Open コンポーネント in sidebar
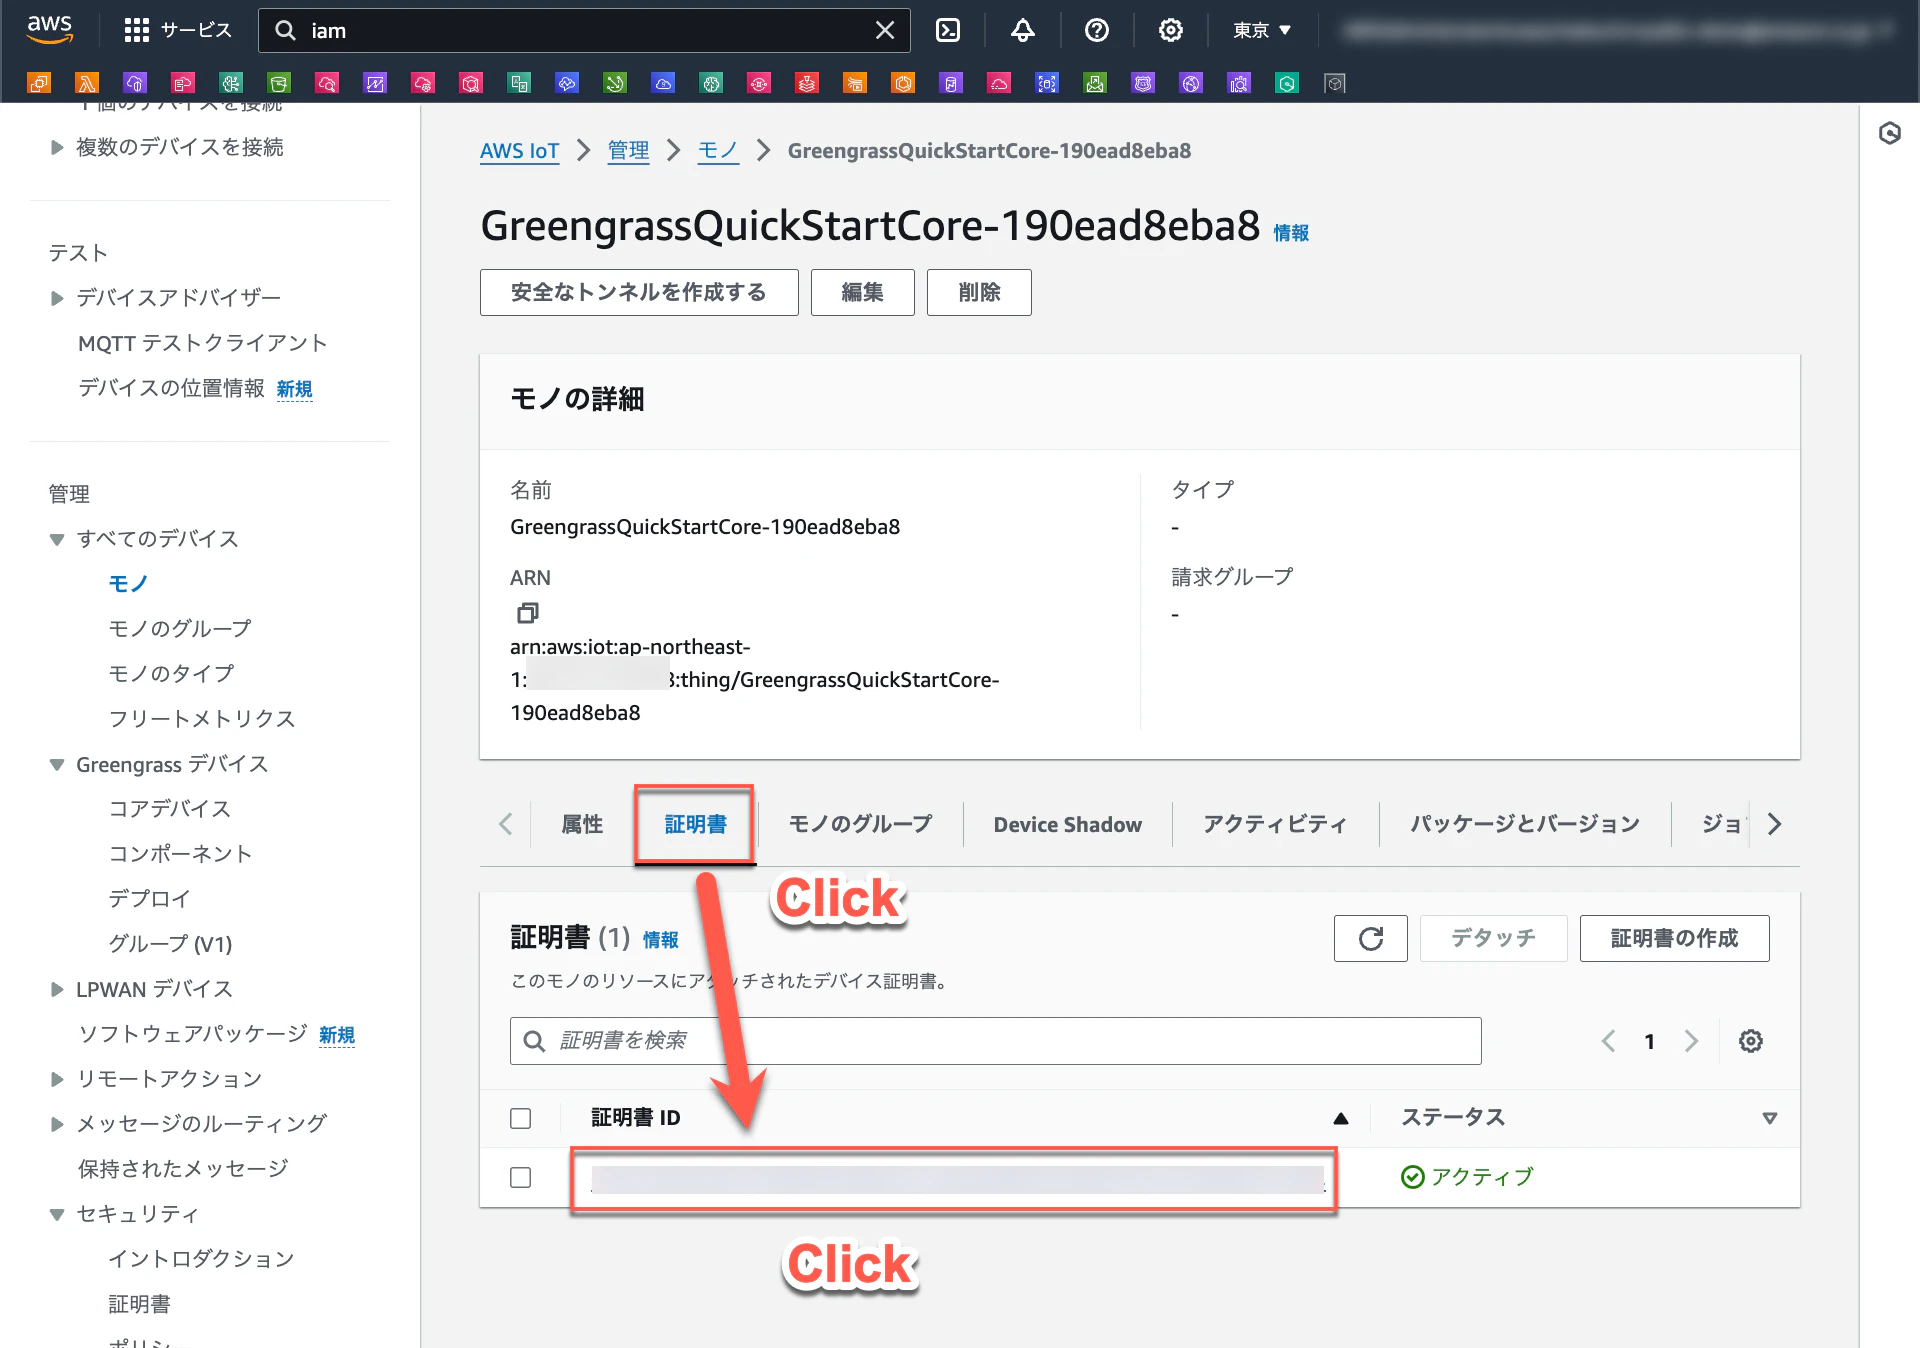Viewport: 1920px width, 1348px height. (180, 854)
